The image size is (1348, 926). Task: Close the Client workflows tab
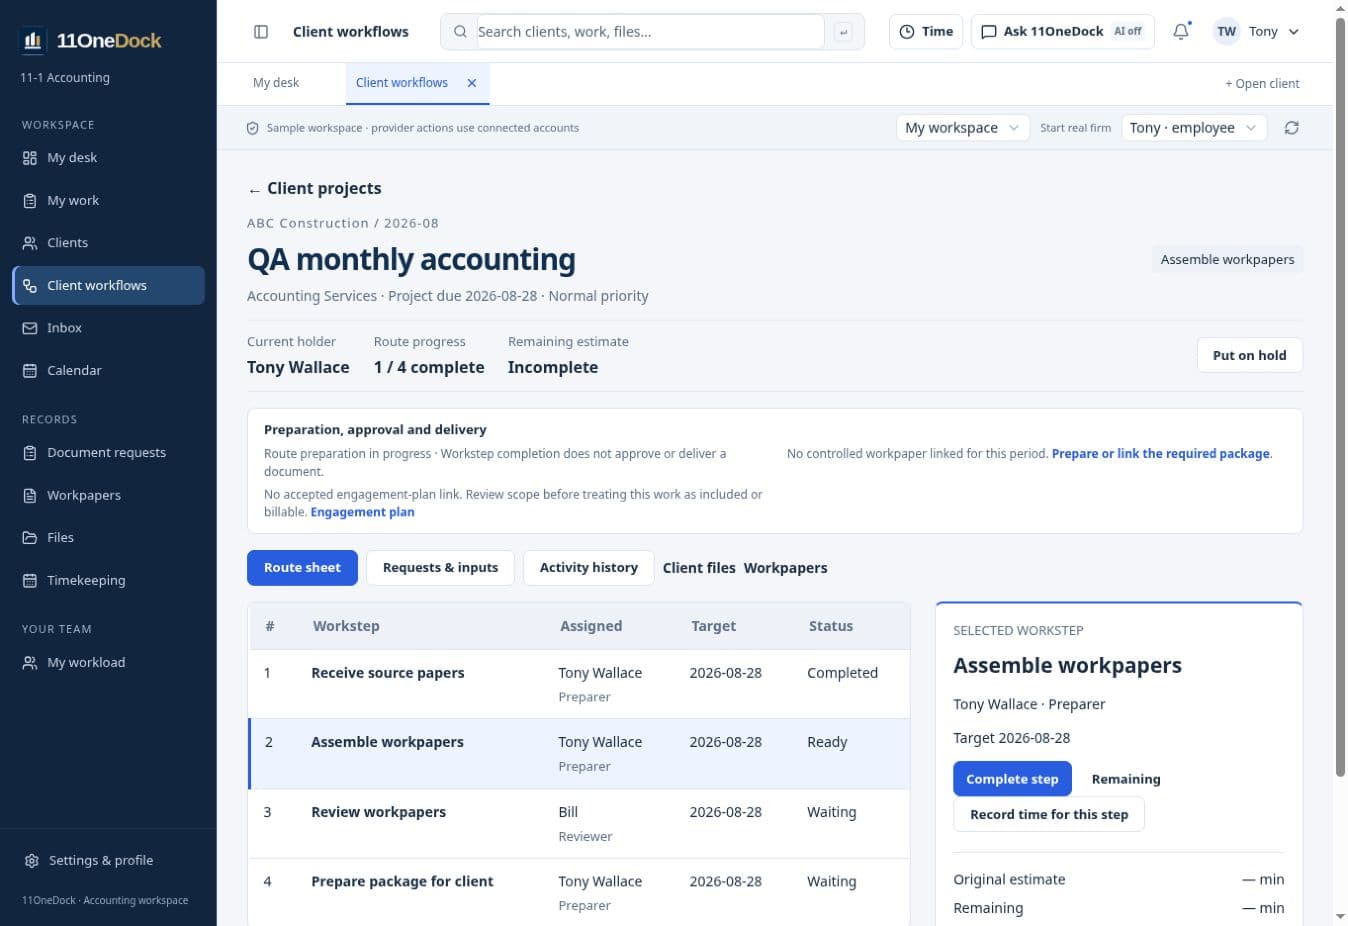click(x=472, y=83)
